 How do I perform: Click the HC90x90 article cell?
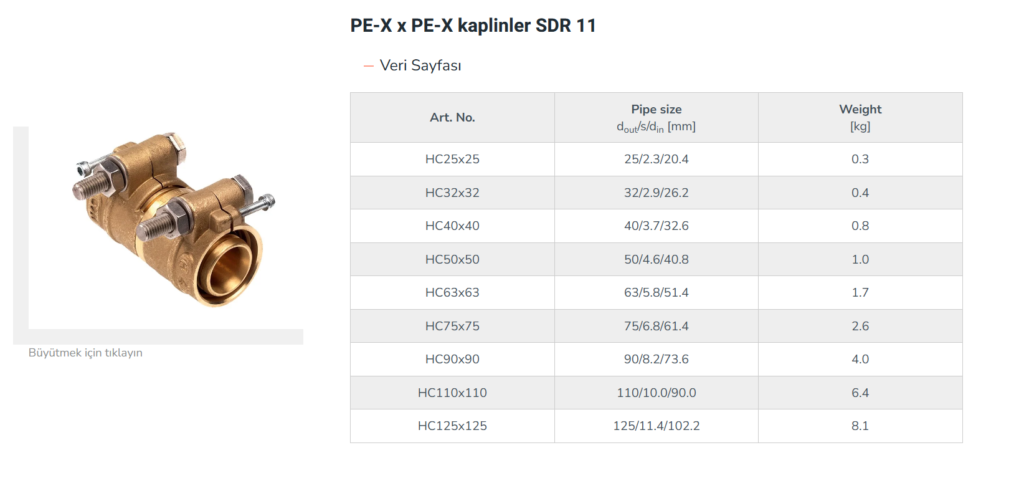coord(452,359)
